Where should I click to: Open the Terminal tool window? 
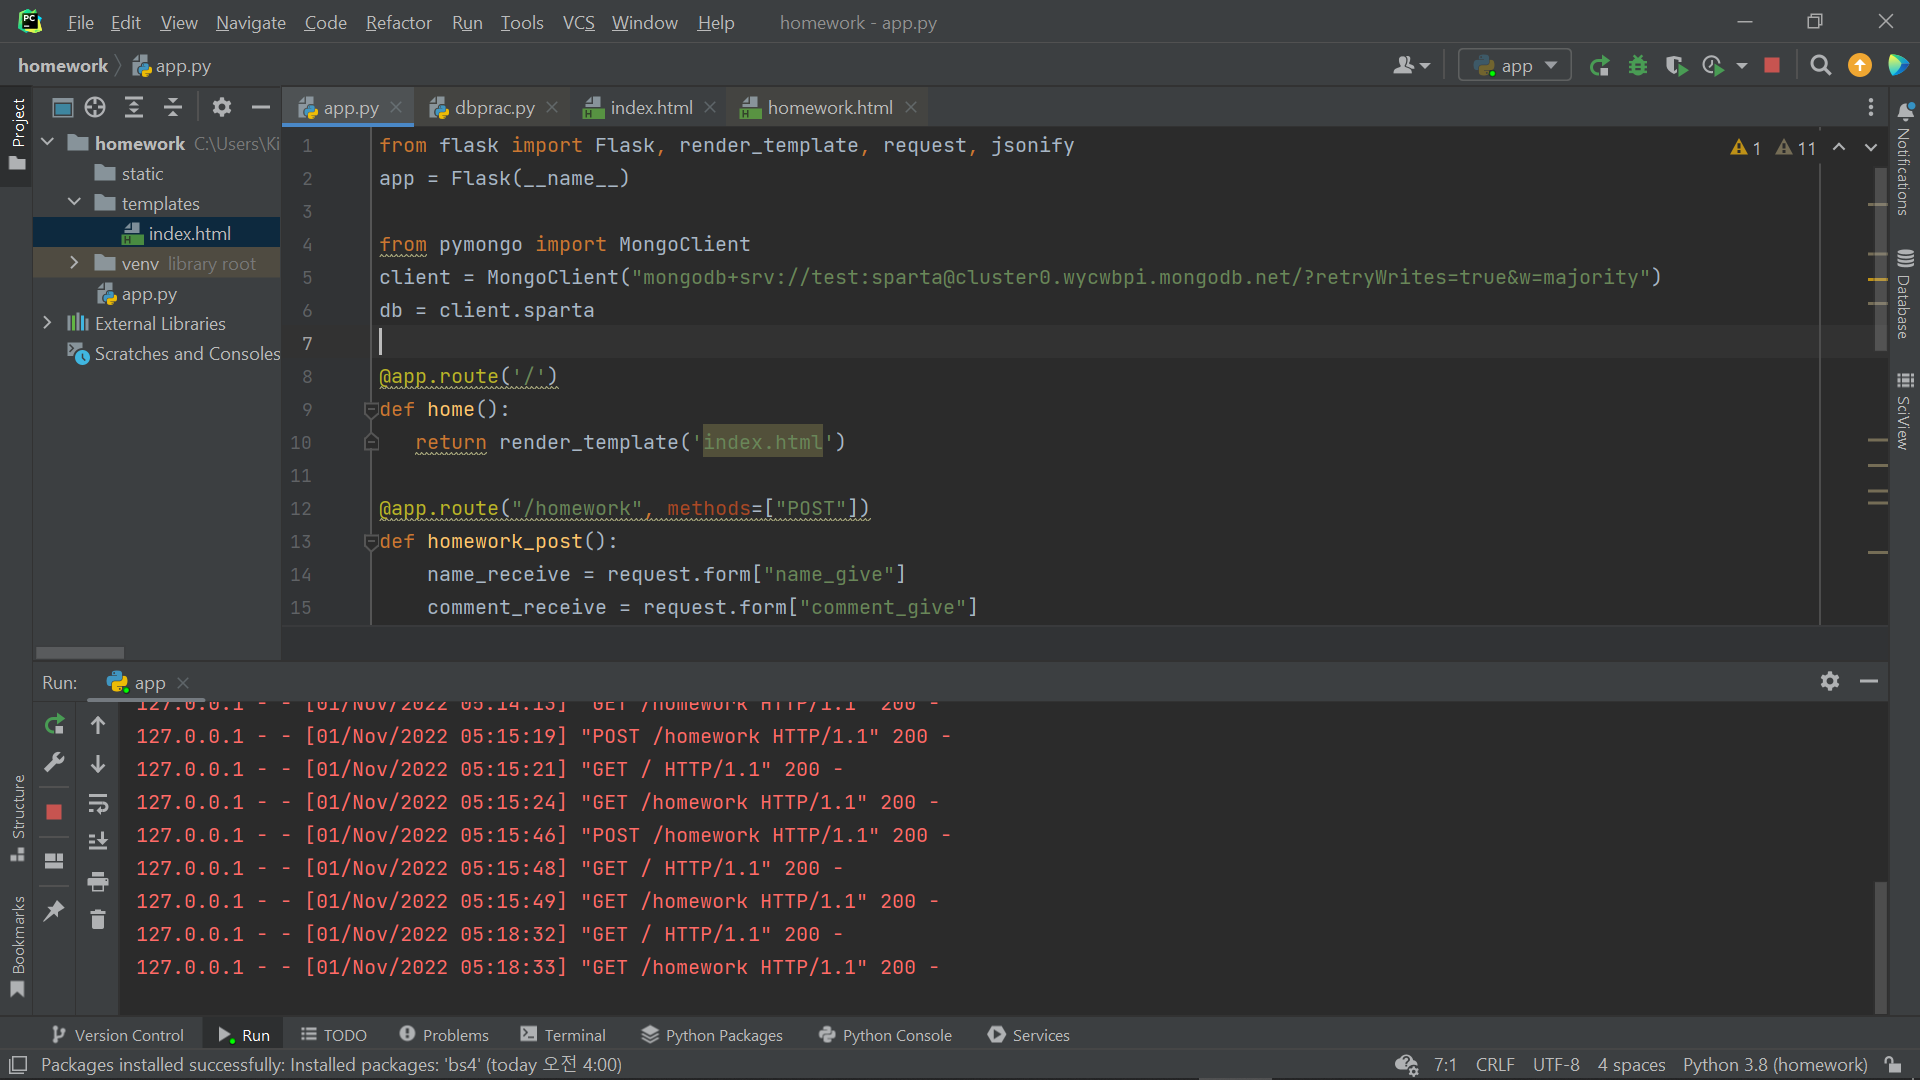click(563, 1035)
